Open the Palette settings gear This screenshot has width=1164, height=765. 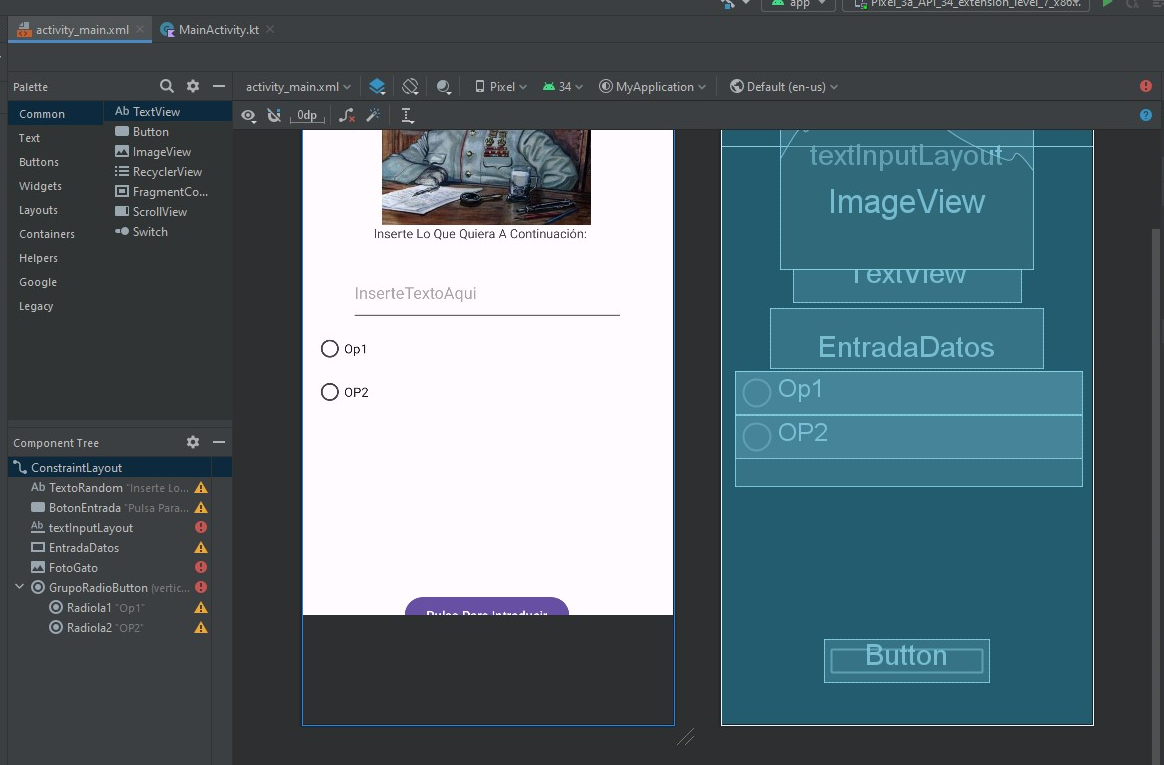(x=193, y=87)
